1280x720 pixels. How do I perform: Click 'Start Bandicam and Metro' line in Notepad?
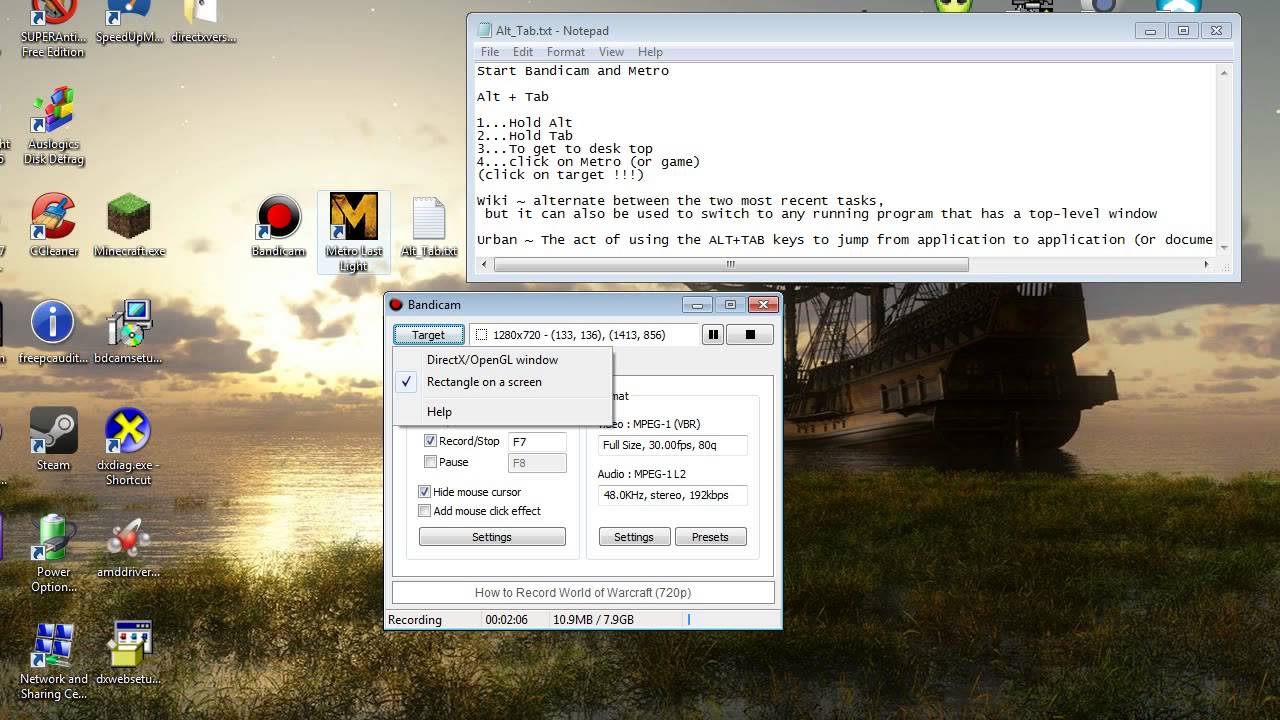tap(573, 71)
